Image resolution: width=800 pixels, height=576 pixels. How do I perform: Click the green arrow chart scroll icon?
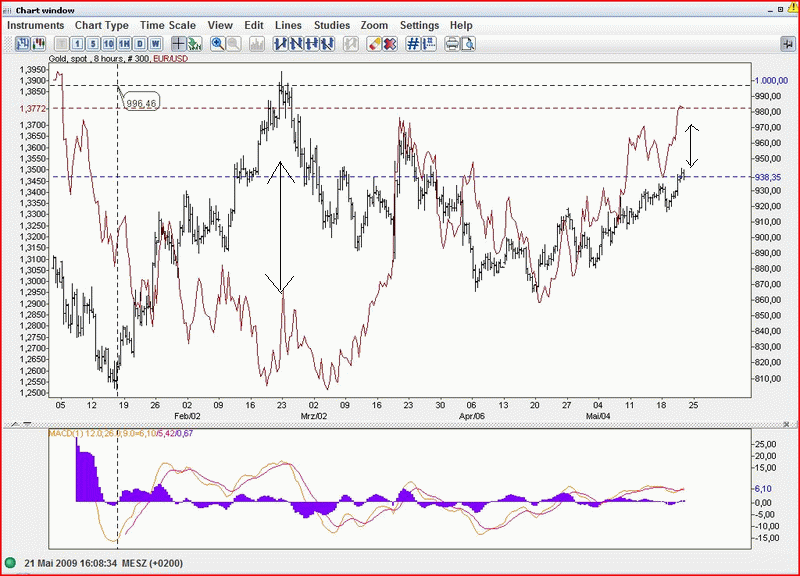(194, 44)
